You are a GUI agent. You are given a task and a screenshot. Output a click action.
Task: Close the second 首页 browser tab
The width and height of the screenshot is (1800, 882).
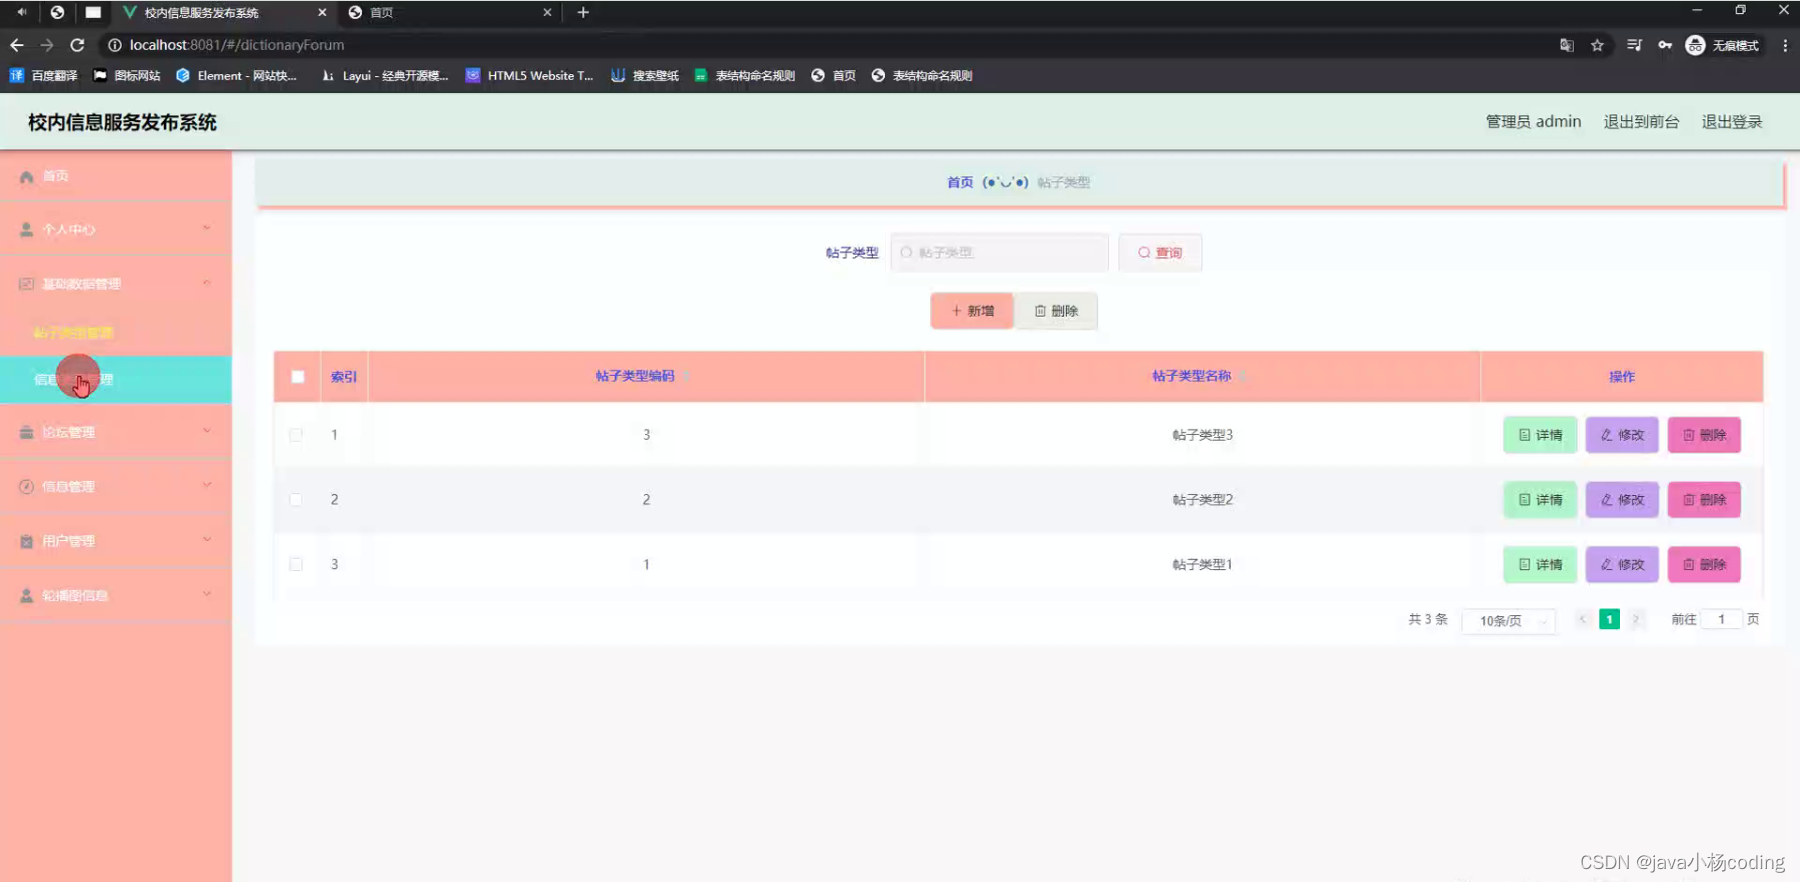547,12
